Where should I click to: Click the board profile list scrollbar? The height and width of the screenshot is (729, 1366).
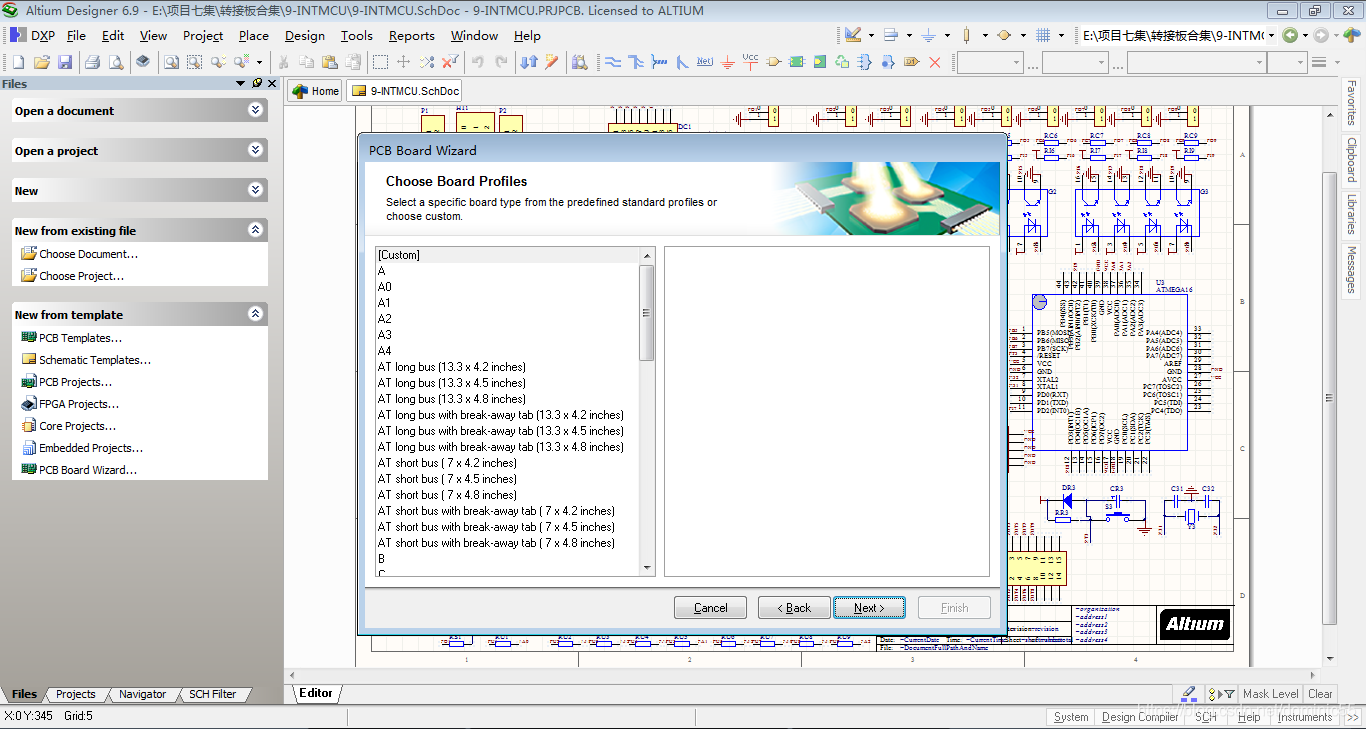pyautogui.click(x=648, y=312)
